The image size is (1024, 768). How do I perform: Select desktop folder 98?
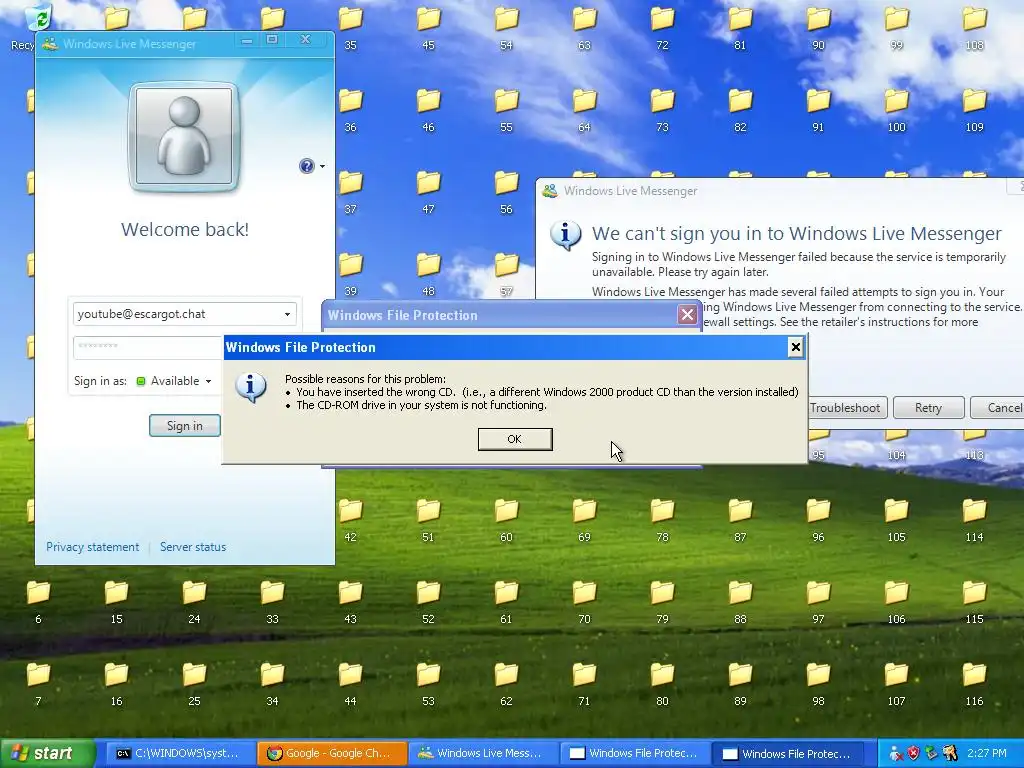(818, 683)
